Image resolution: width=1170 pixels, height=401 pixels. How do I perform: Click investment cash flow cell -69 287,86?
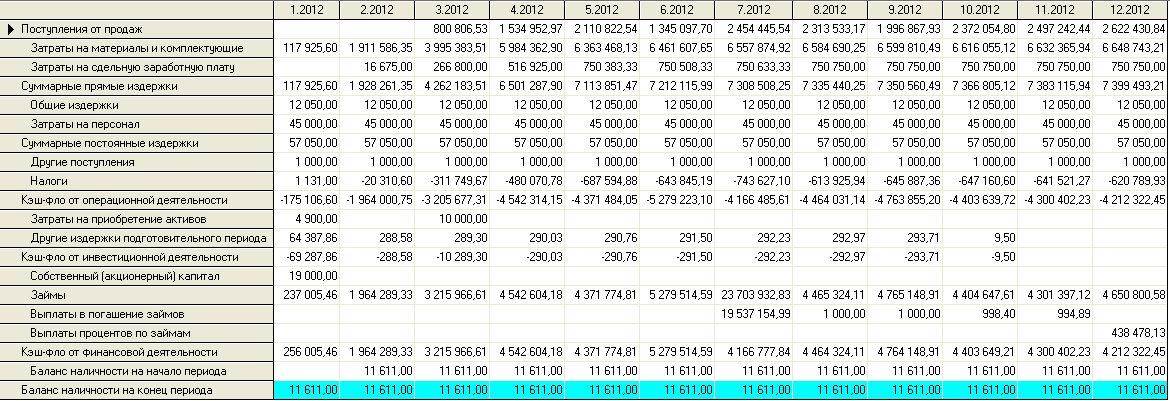(307, 257)
